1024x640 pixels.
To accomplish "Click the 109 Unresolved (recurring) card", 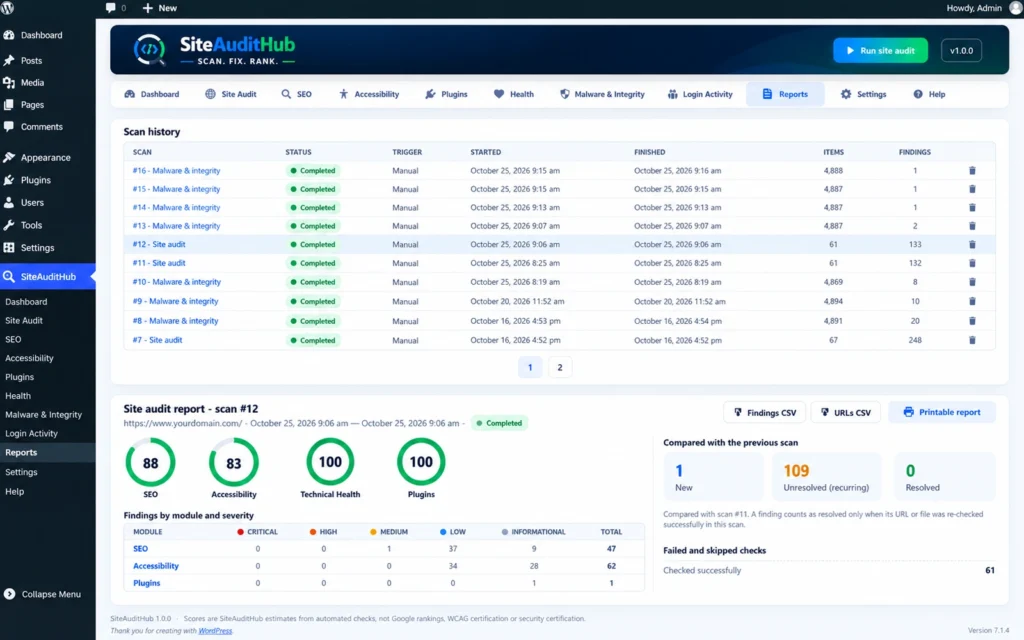I will [827, 477].
